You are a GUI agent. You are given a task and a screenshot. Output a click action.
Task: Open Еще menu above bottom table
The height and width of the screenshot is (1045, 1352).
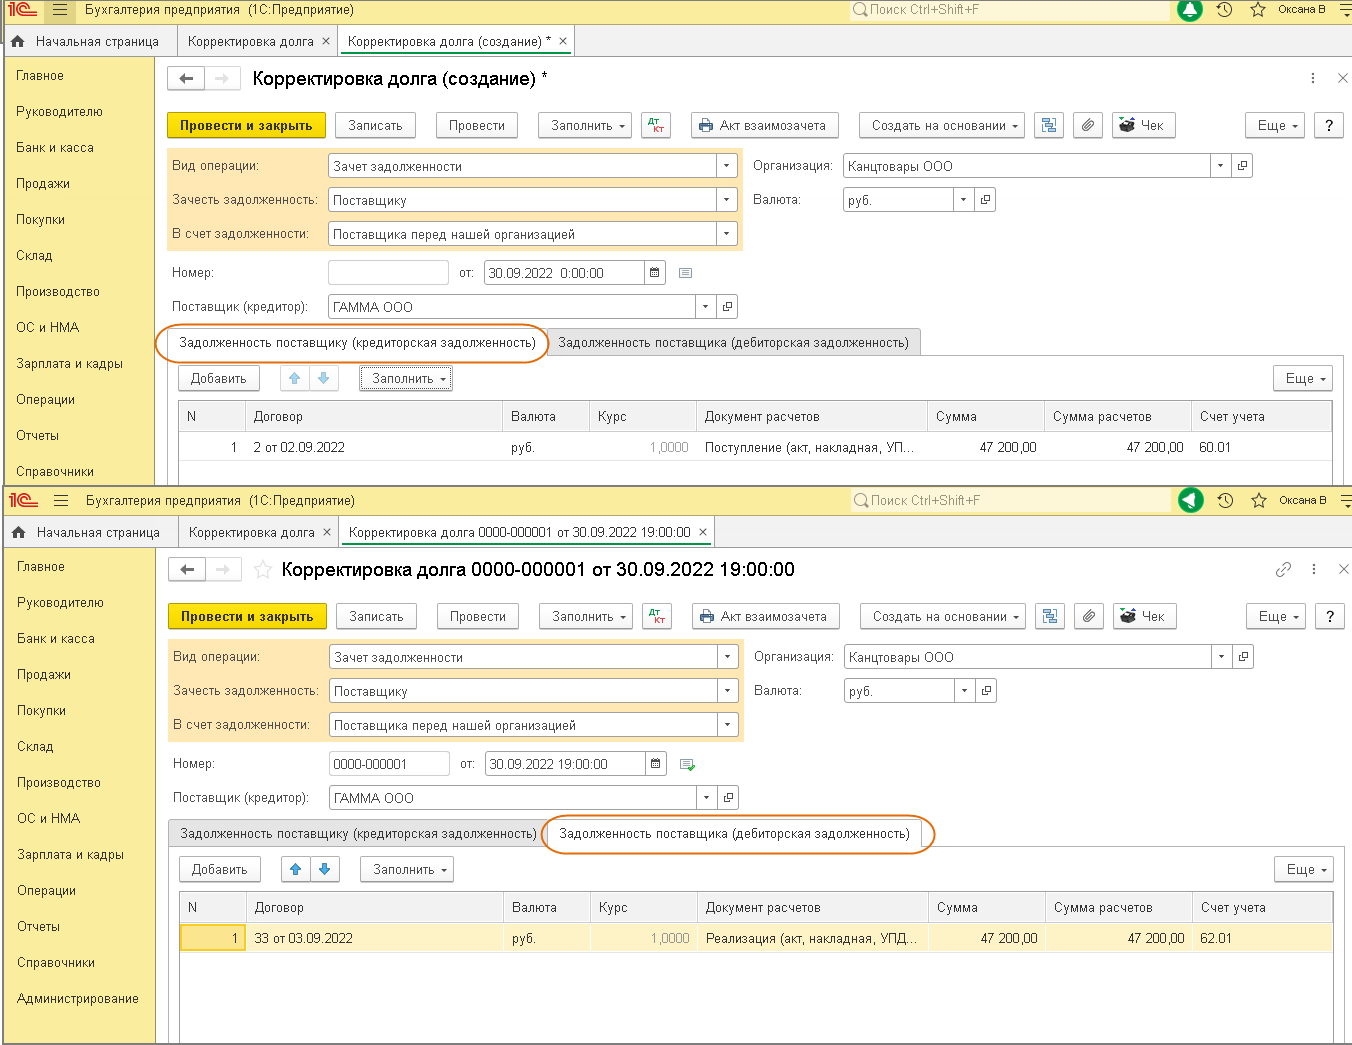pyautogui.click(x=1304, y=870)
